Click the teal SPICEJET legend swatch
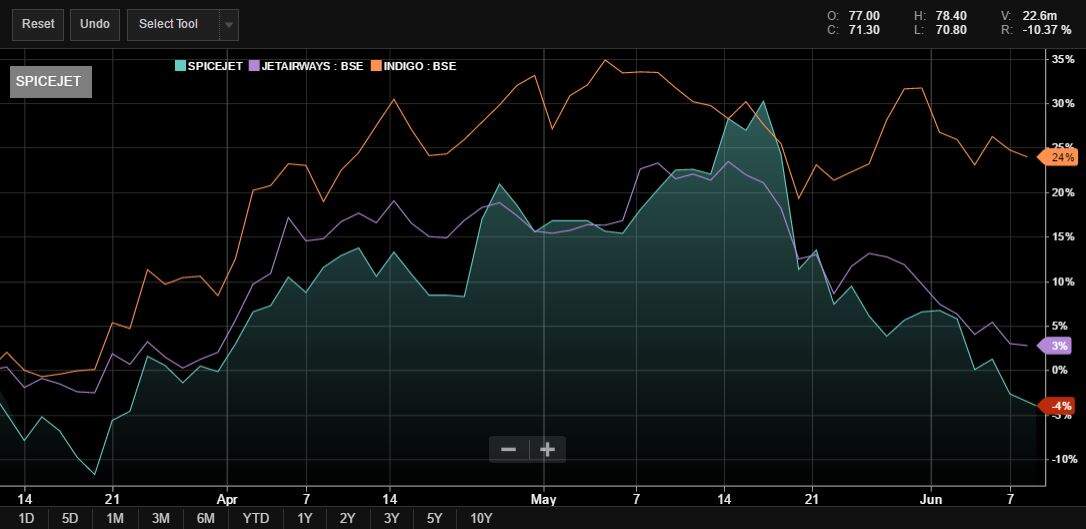Image resolution: width=1086 pixels, height=529 pixels. [x=179, y=66]
